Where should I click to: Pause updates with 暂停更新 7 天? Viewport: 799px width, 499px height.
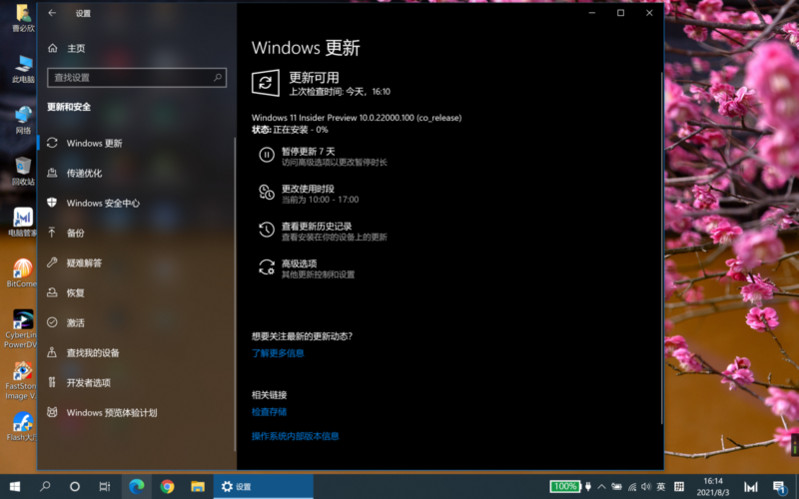point(308,151)
